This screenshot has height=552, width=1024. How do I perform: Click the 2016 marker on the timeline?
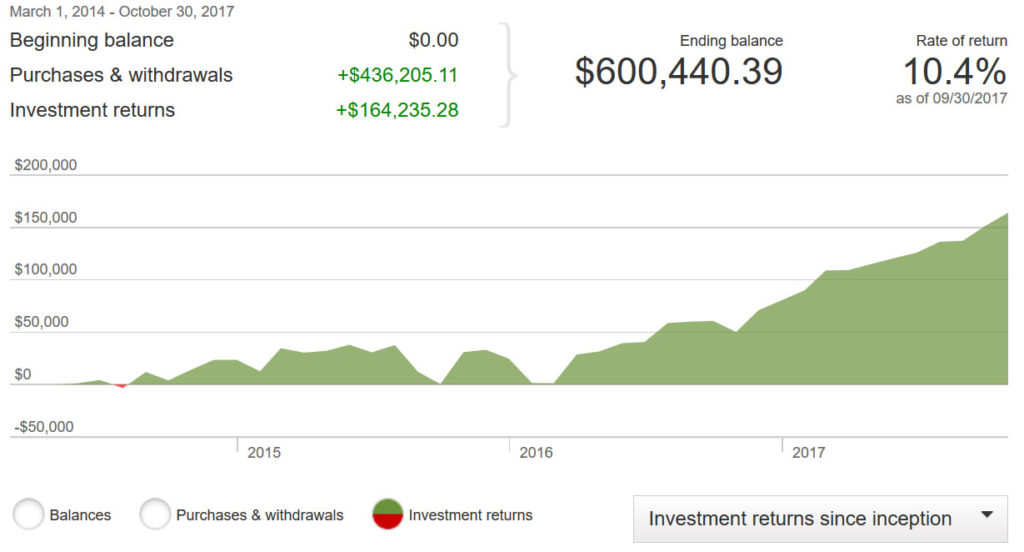(536, 452)
